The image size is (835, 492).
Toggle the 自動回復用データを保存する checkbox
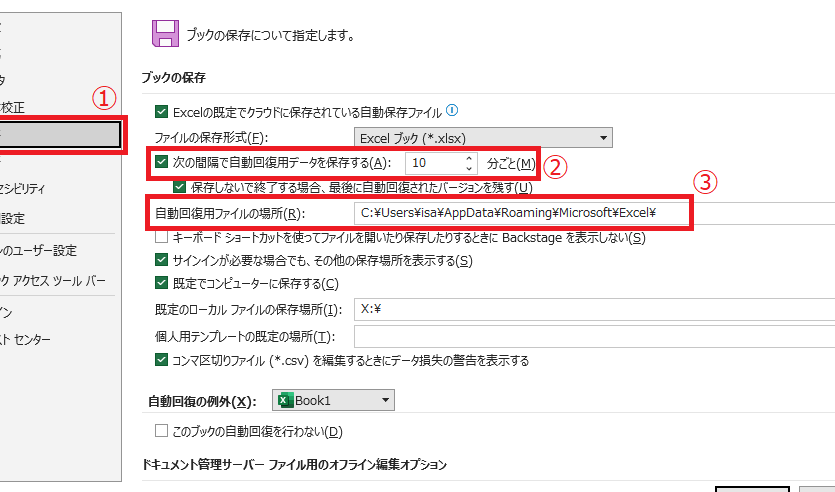click(161, 162)
